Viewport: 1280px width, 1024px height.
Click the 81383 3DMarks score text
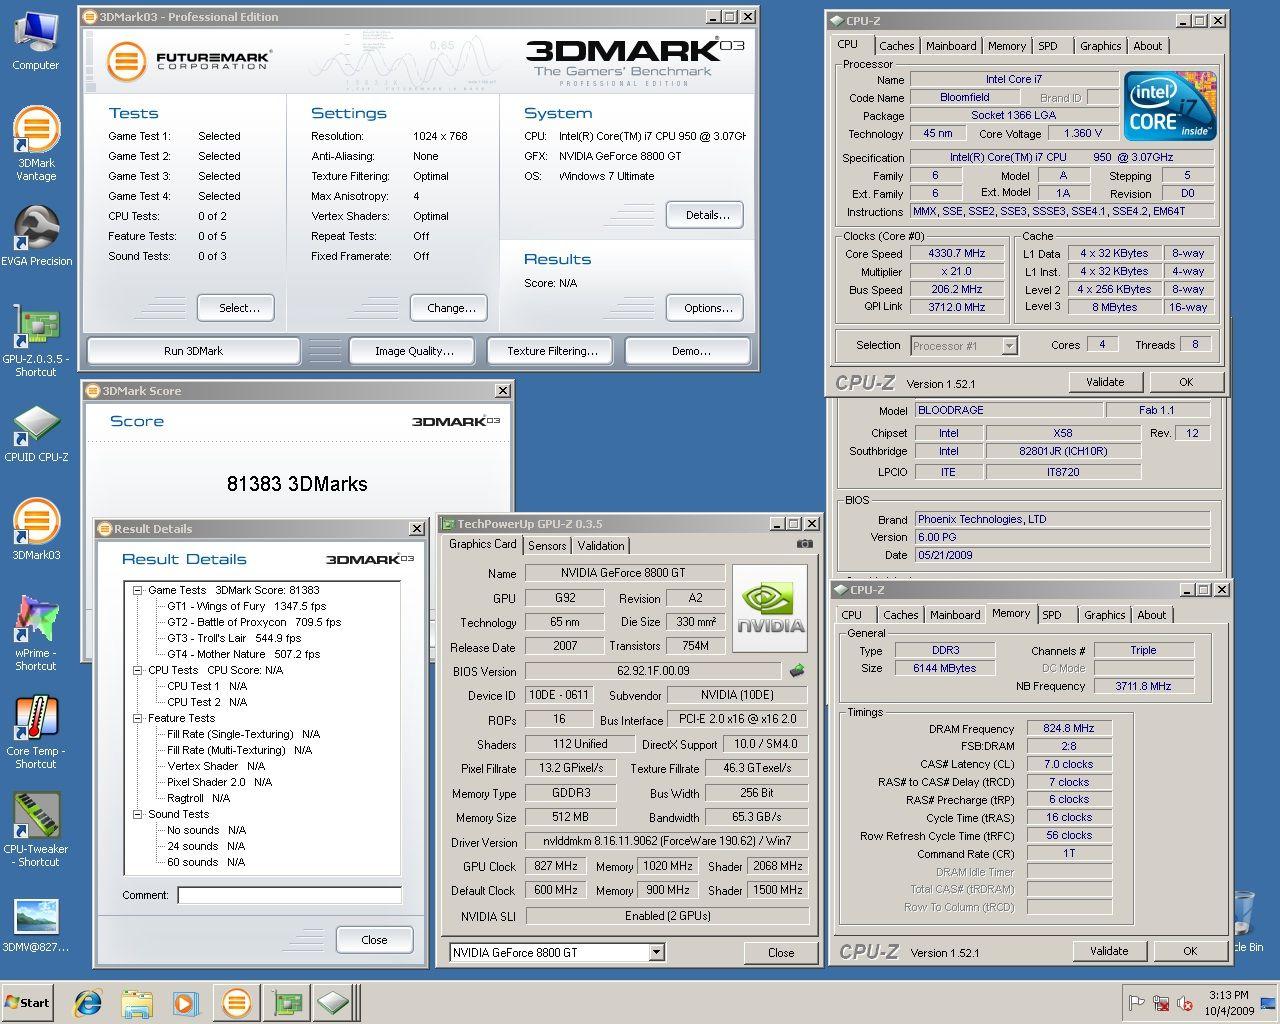(x=297, y=484)
